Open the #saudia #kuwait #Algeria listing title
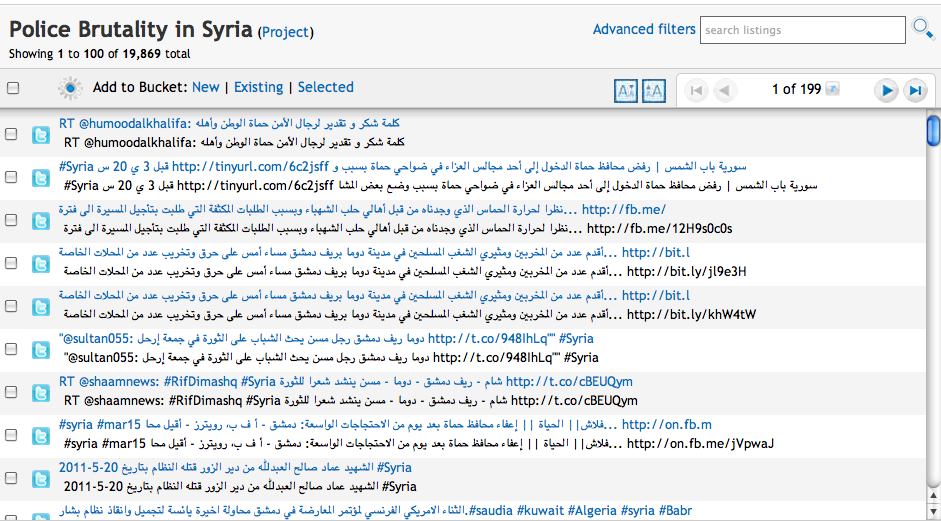 point(375,511)
